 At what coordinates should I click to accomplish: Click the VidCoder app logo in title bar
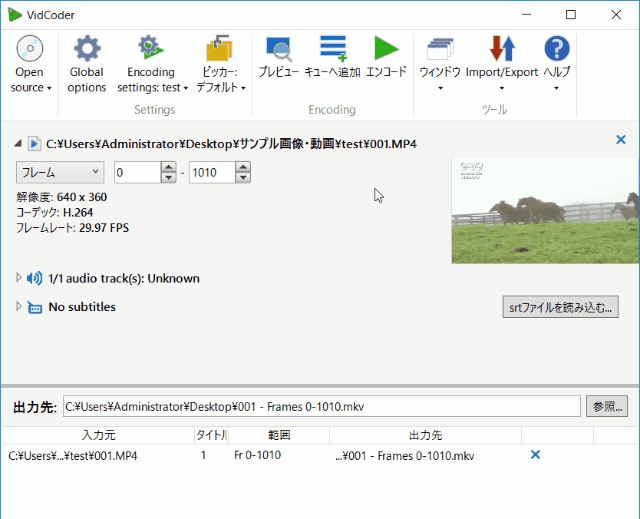[x=15, y=15]
